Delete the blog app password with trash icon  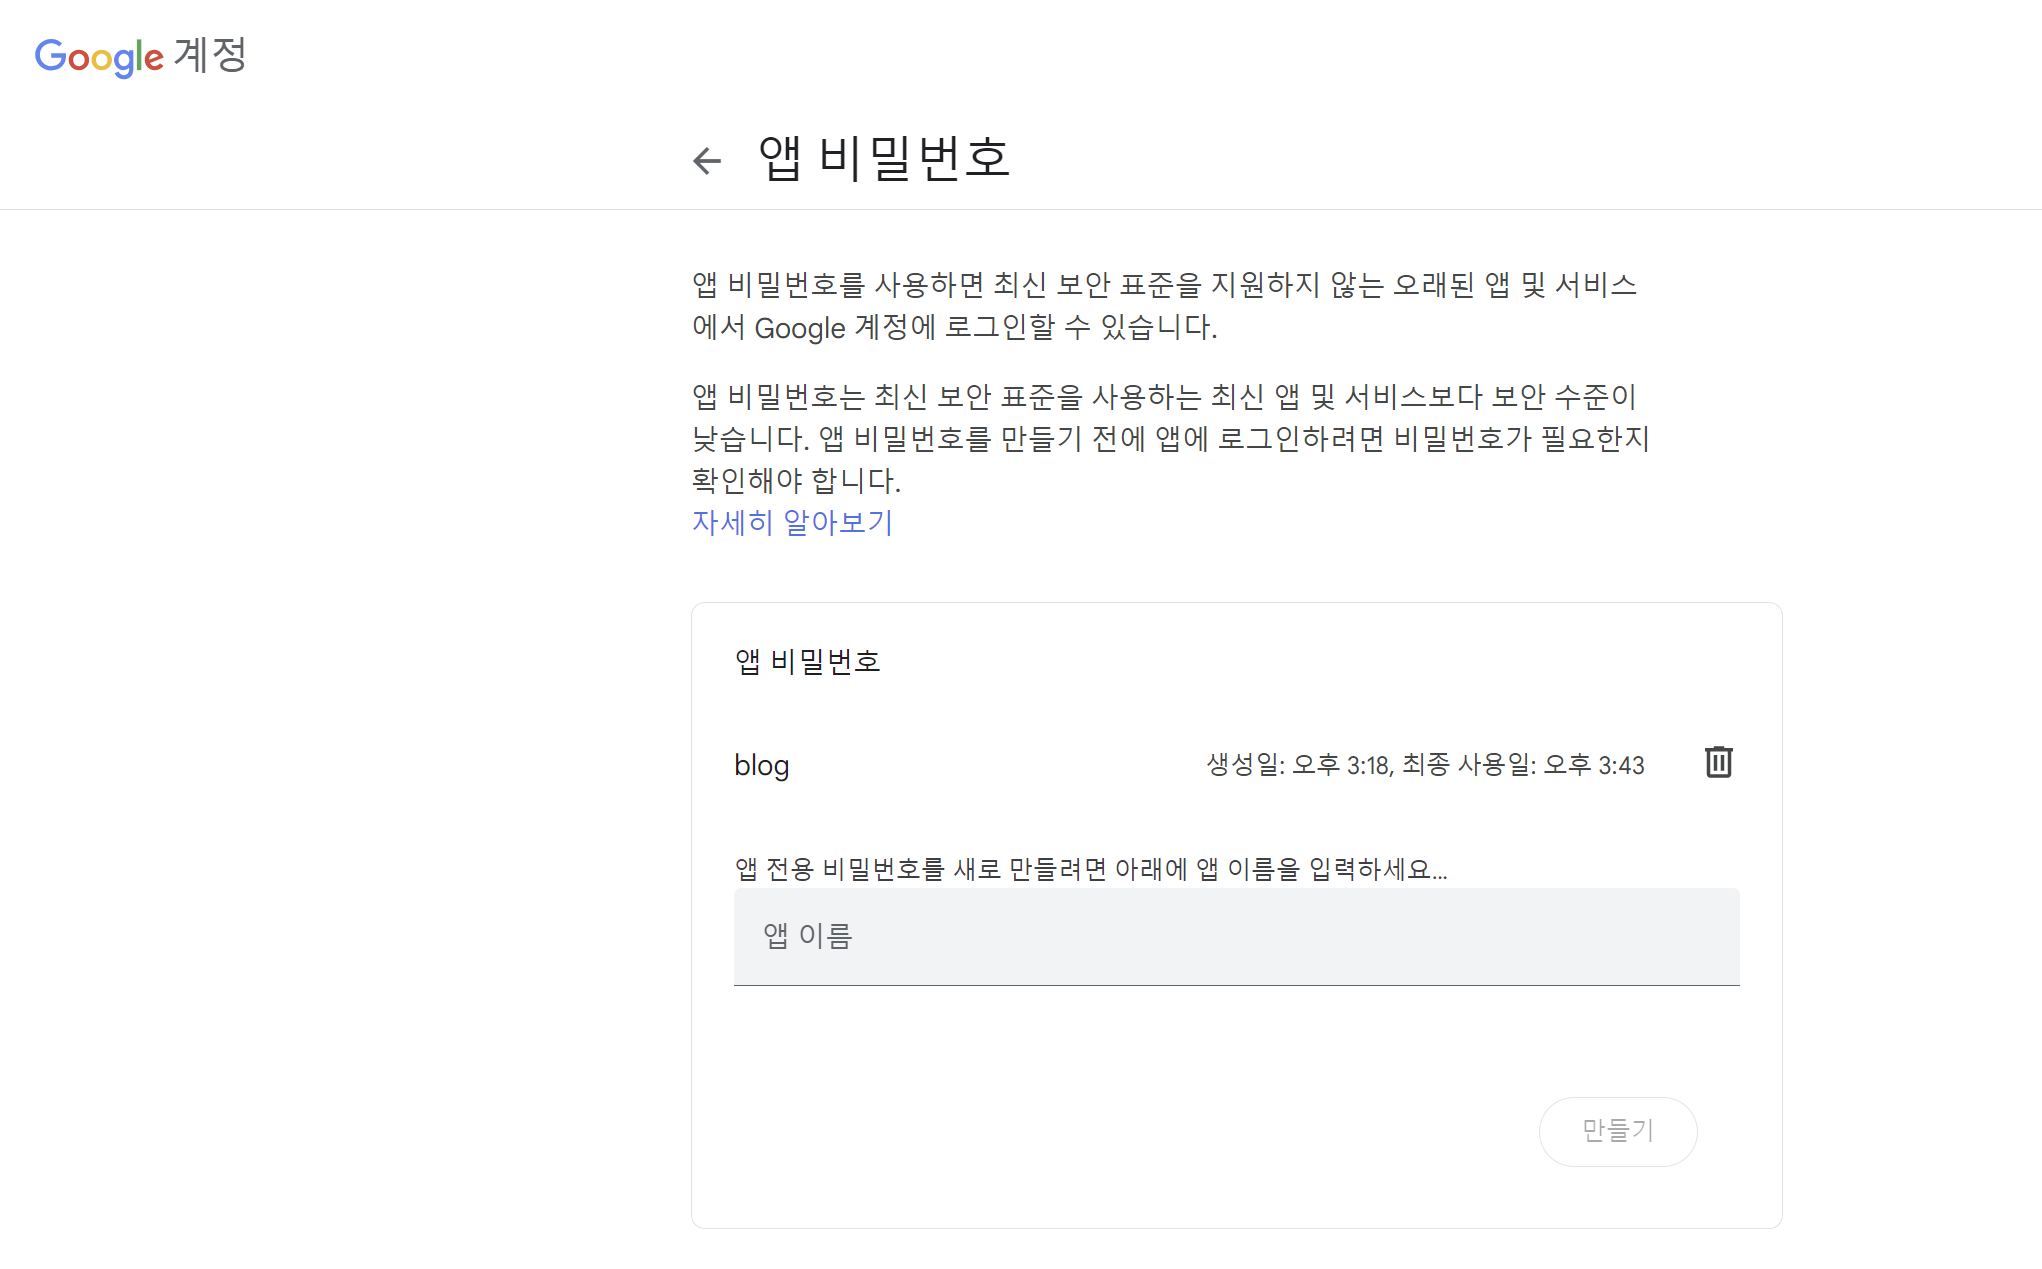click(x=1718, y=763)
